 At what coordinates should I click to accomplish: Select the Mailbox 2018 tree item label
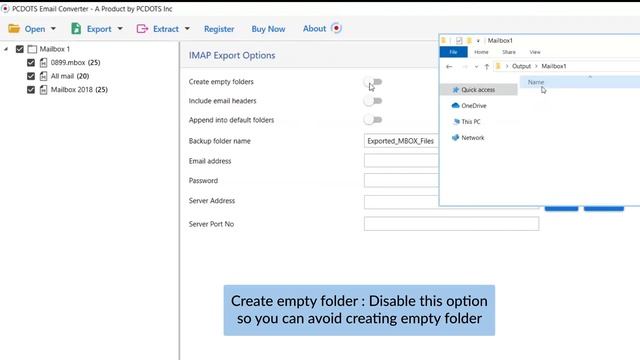(x=79, y=89)
